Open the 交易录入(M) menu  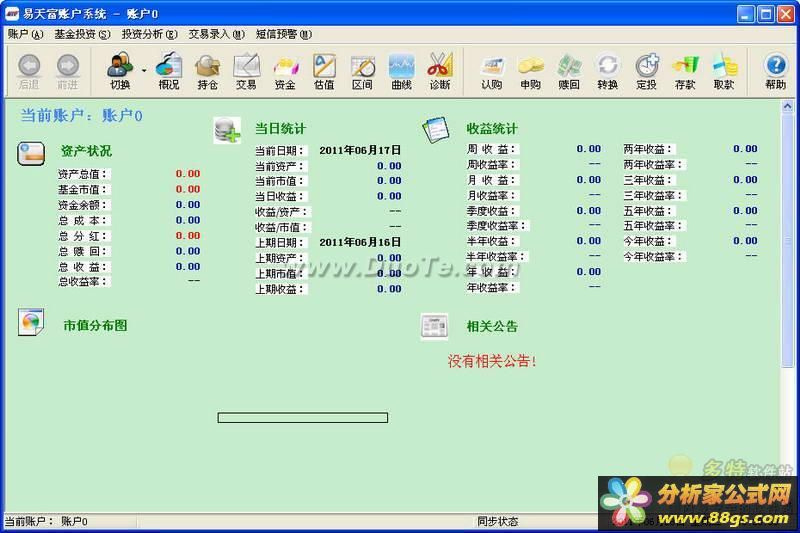pyautogui.click(x=216, y=34)
